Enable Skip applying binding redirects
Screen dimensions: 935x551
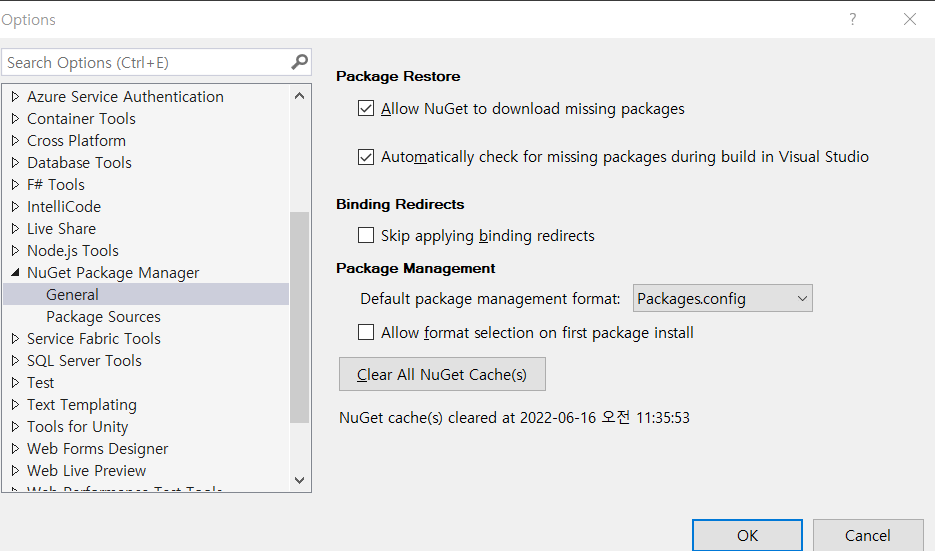[366, 235]
